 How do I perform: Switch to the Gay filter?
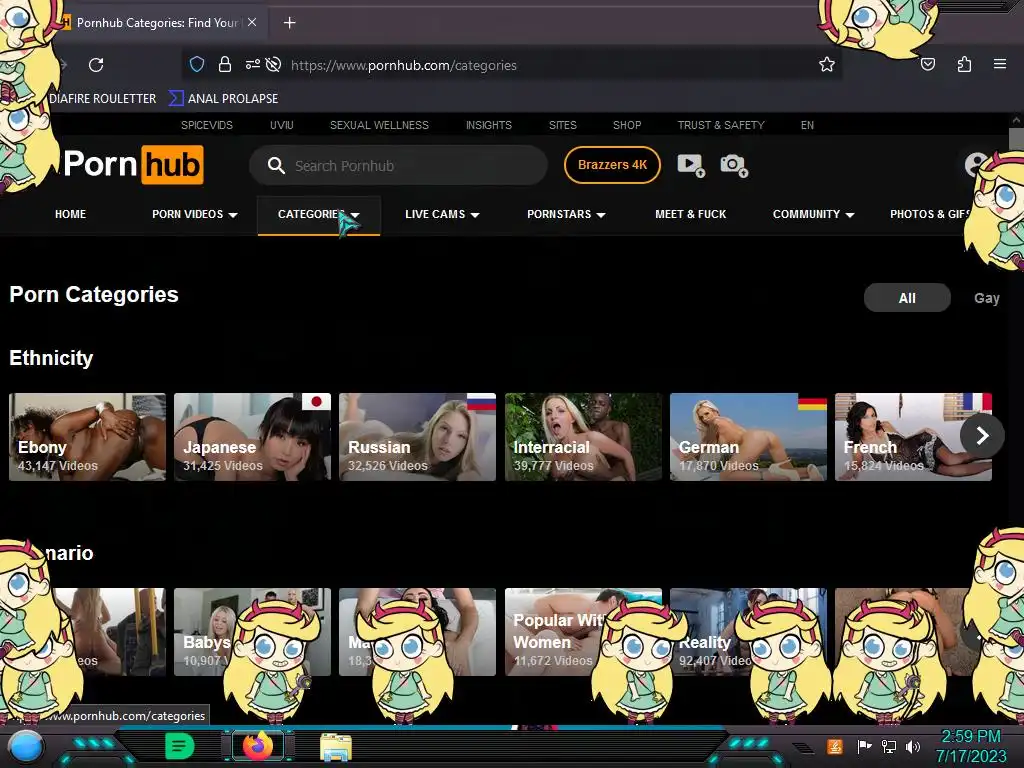[x=986, y=298]
